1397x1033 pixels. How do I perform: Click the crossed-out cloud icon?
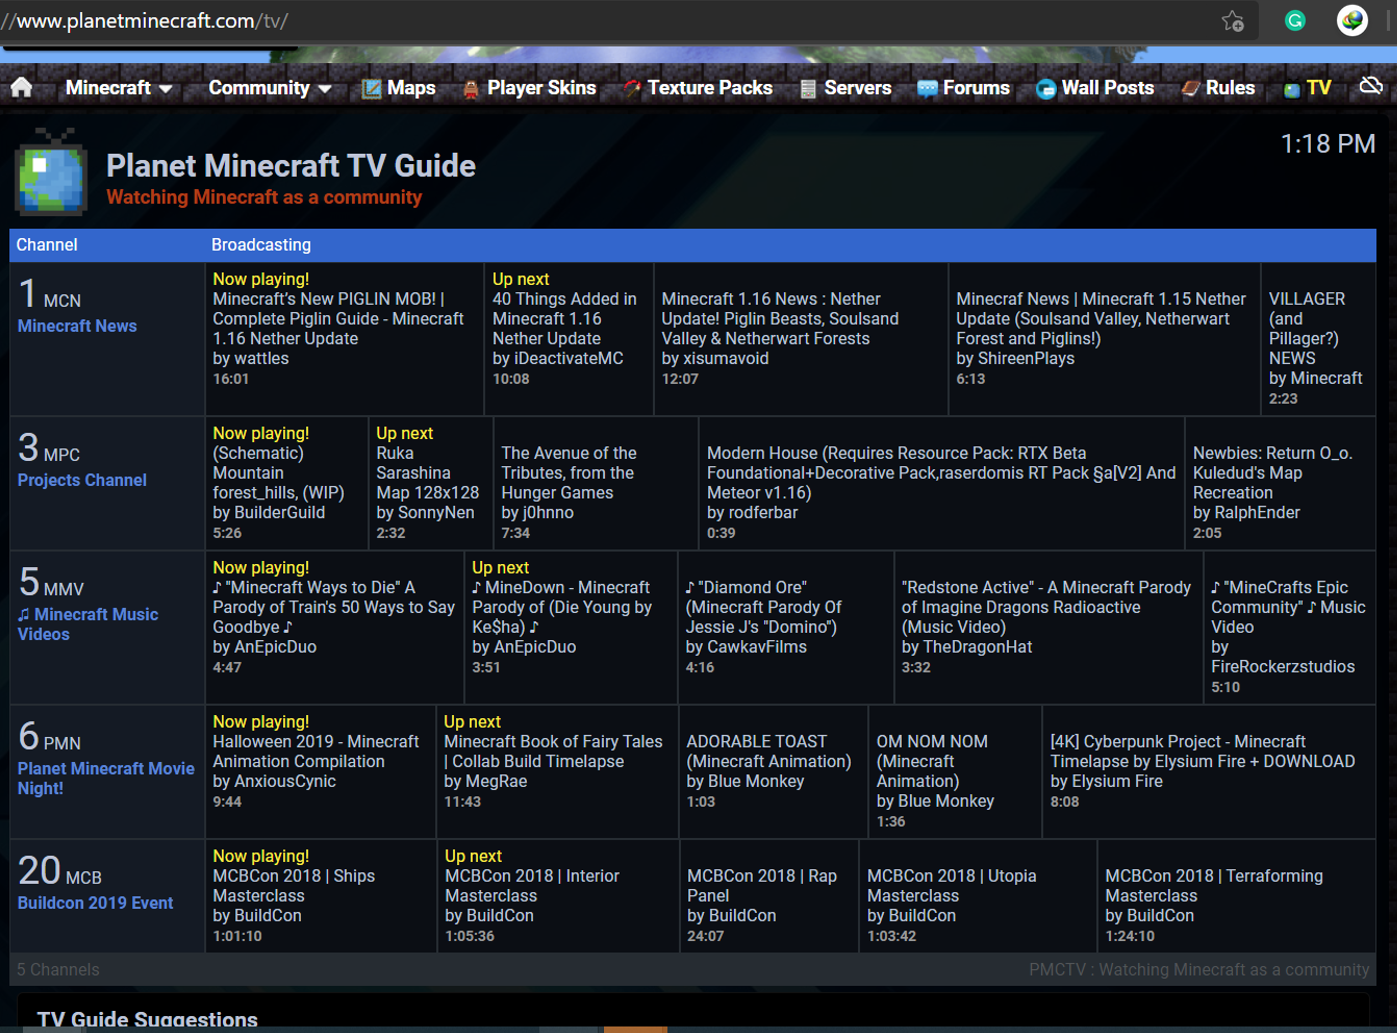coord(1371,87)
